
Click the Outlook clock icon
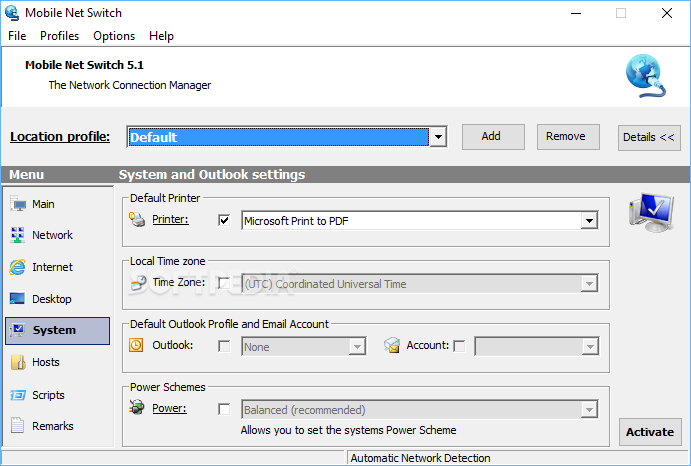[x=136, y=345]
